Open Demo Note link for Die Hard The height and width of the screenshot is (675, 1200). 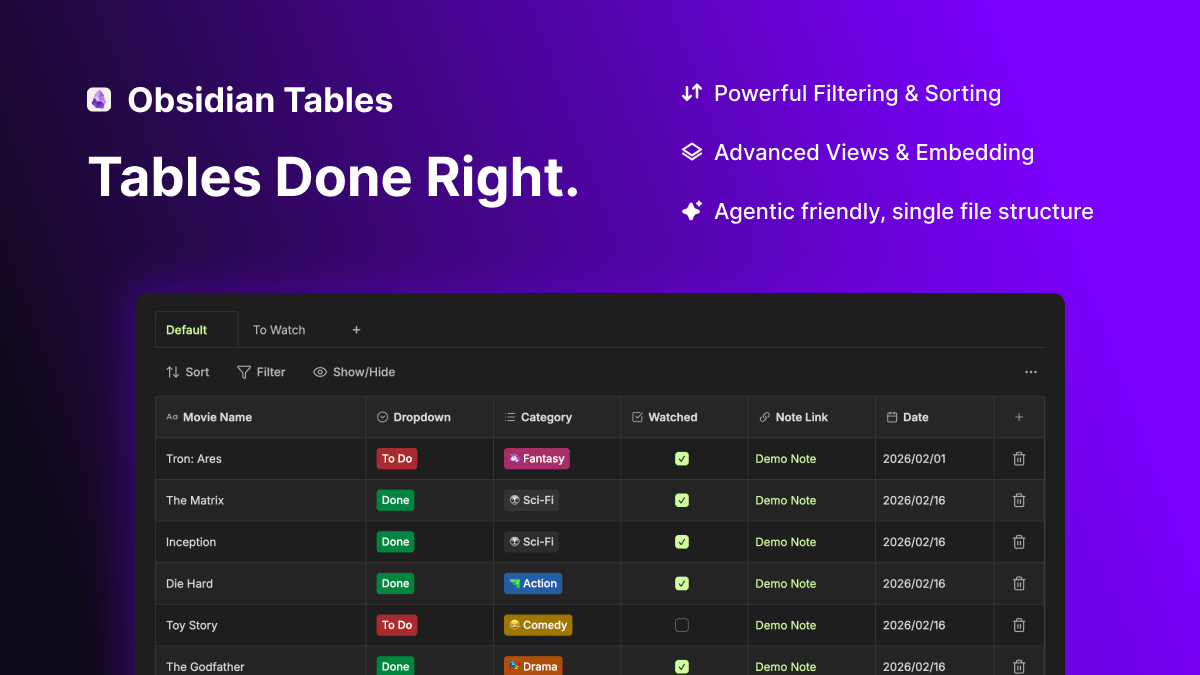pos(786,583)
